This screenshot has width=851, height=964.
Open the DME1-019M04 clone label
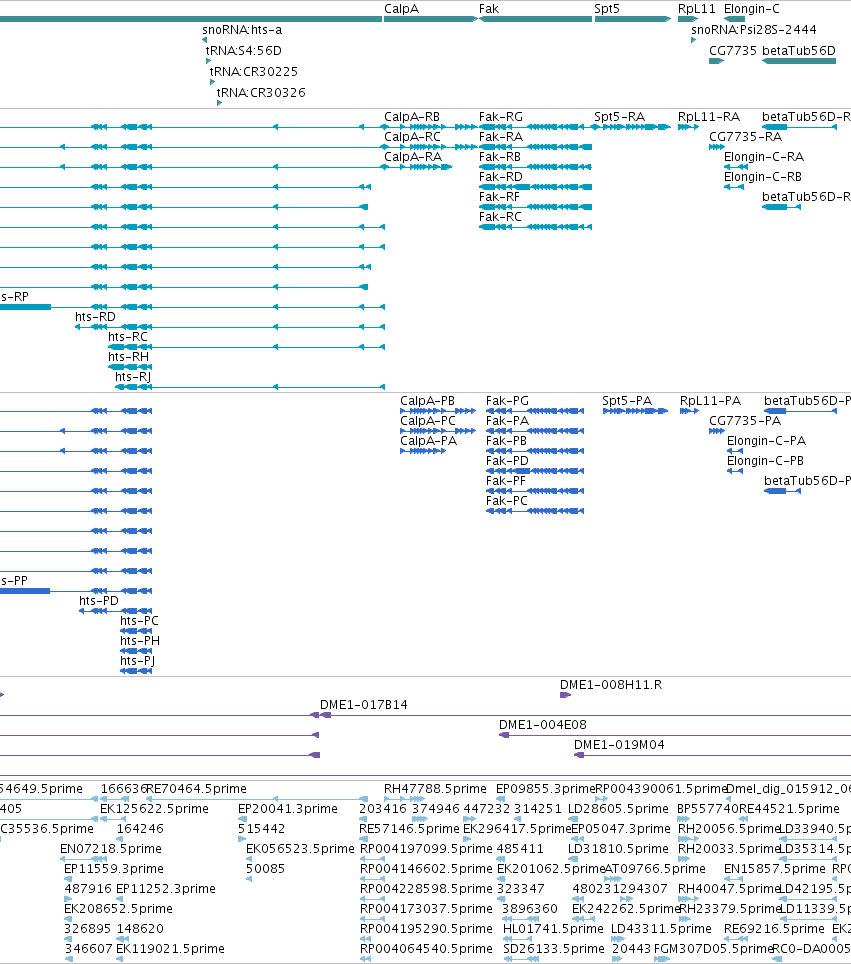click(619, 745)
